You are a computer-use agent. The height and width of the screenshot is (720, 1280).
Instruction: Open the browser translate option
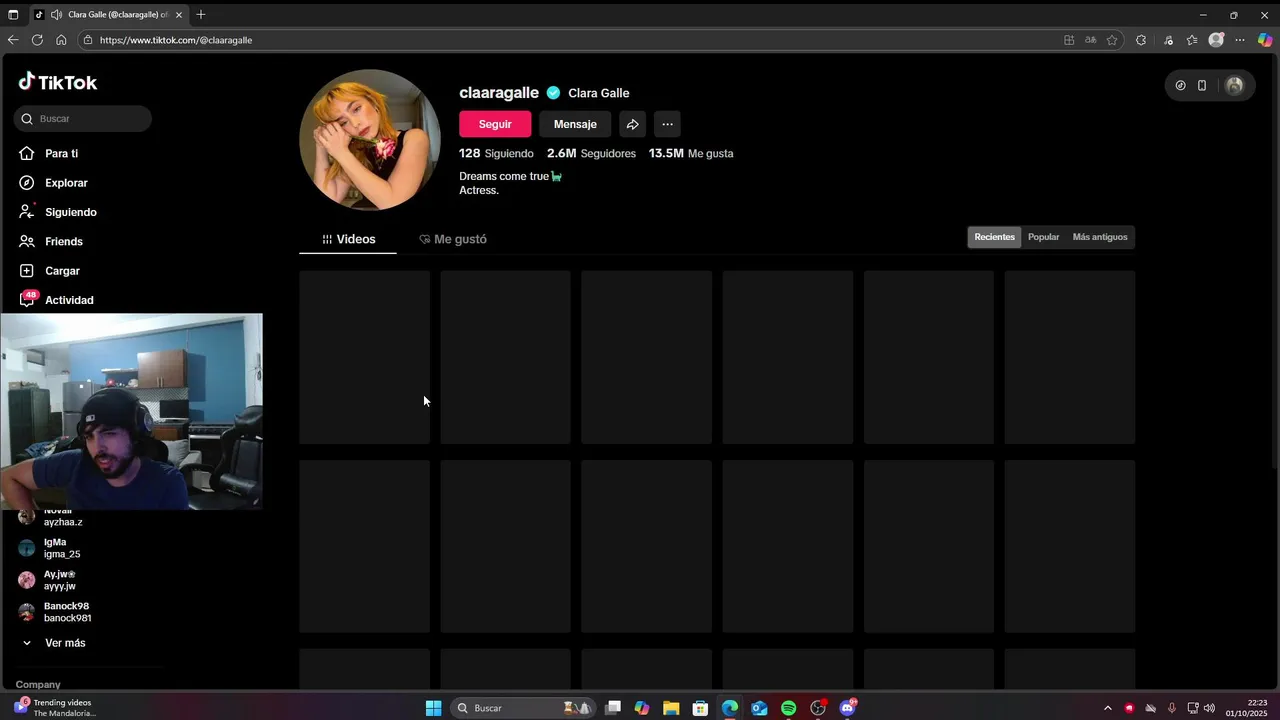pyautogui.click(x=1090, y=40)
